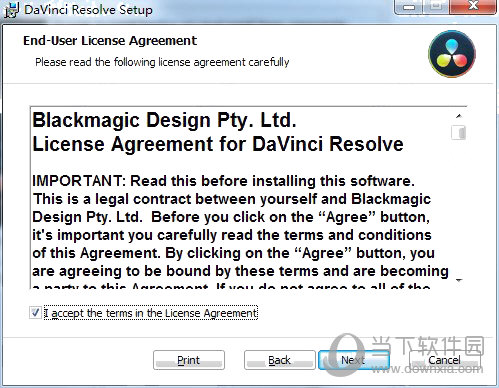499x388 pixels.
Task: Minimize the setup window
Action: [x=409, y=6]
